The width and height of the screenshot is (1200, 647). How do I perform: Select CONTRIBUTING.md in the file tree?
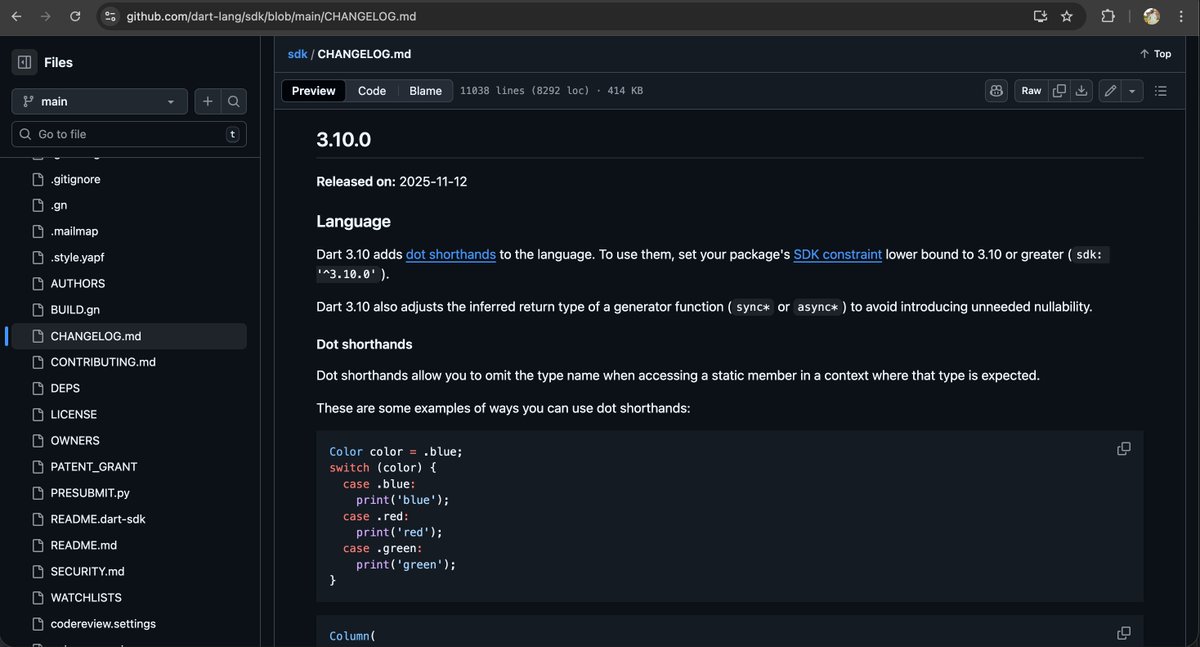(x=105, y=362)
